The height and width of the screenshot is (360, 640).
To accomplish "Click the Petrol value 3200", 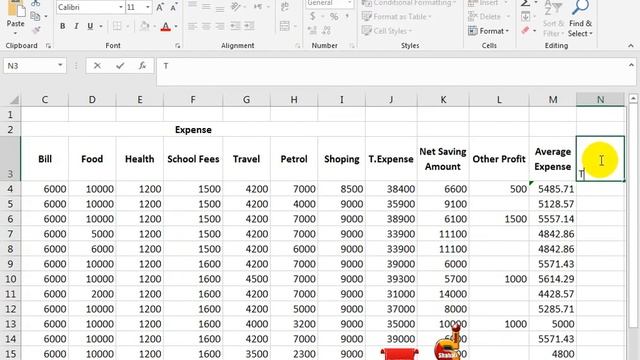I will (294, 324).
